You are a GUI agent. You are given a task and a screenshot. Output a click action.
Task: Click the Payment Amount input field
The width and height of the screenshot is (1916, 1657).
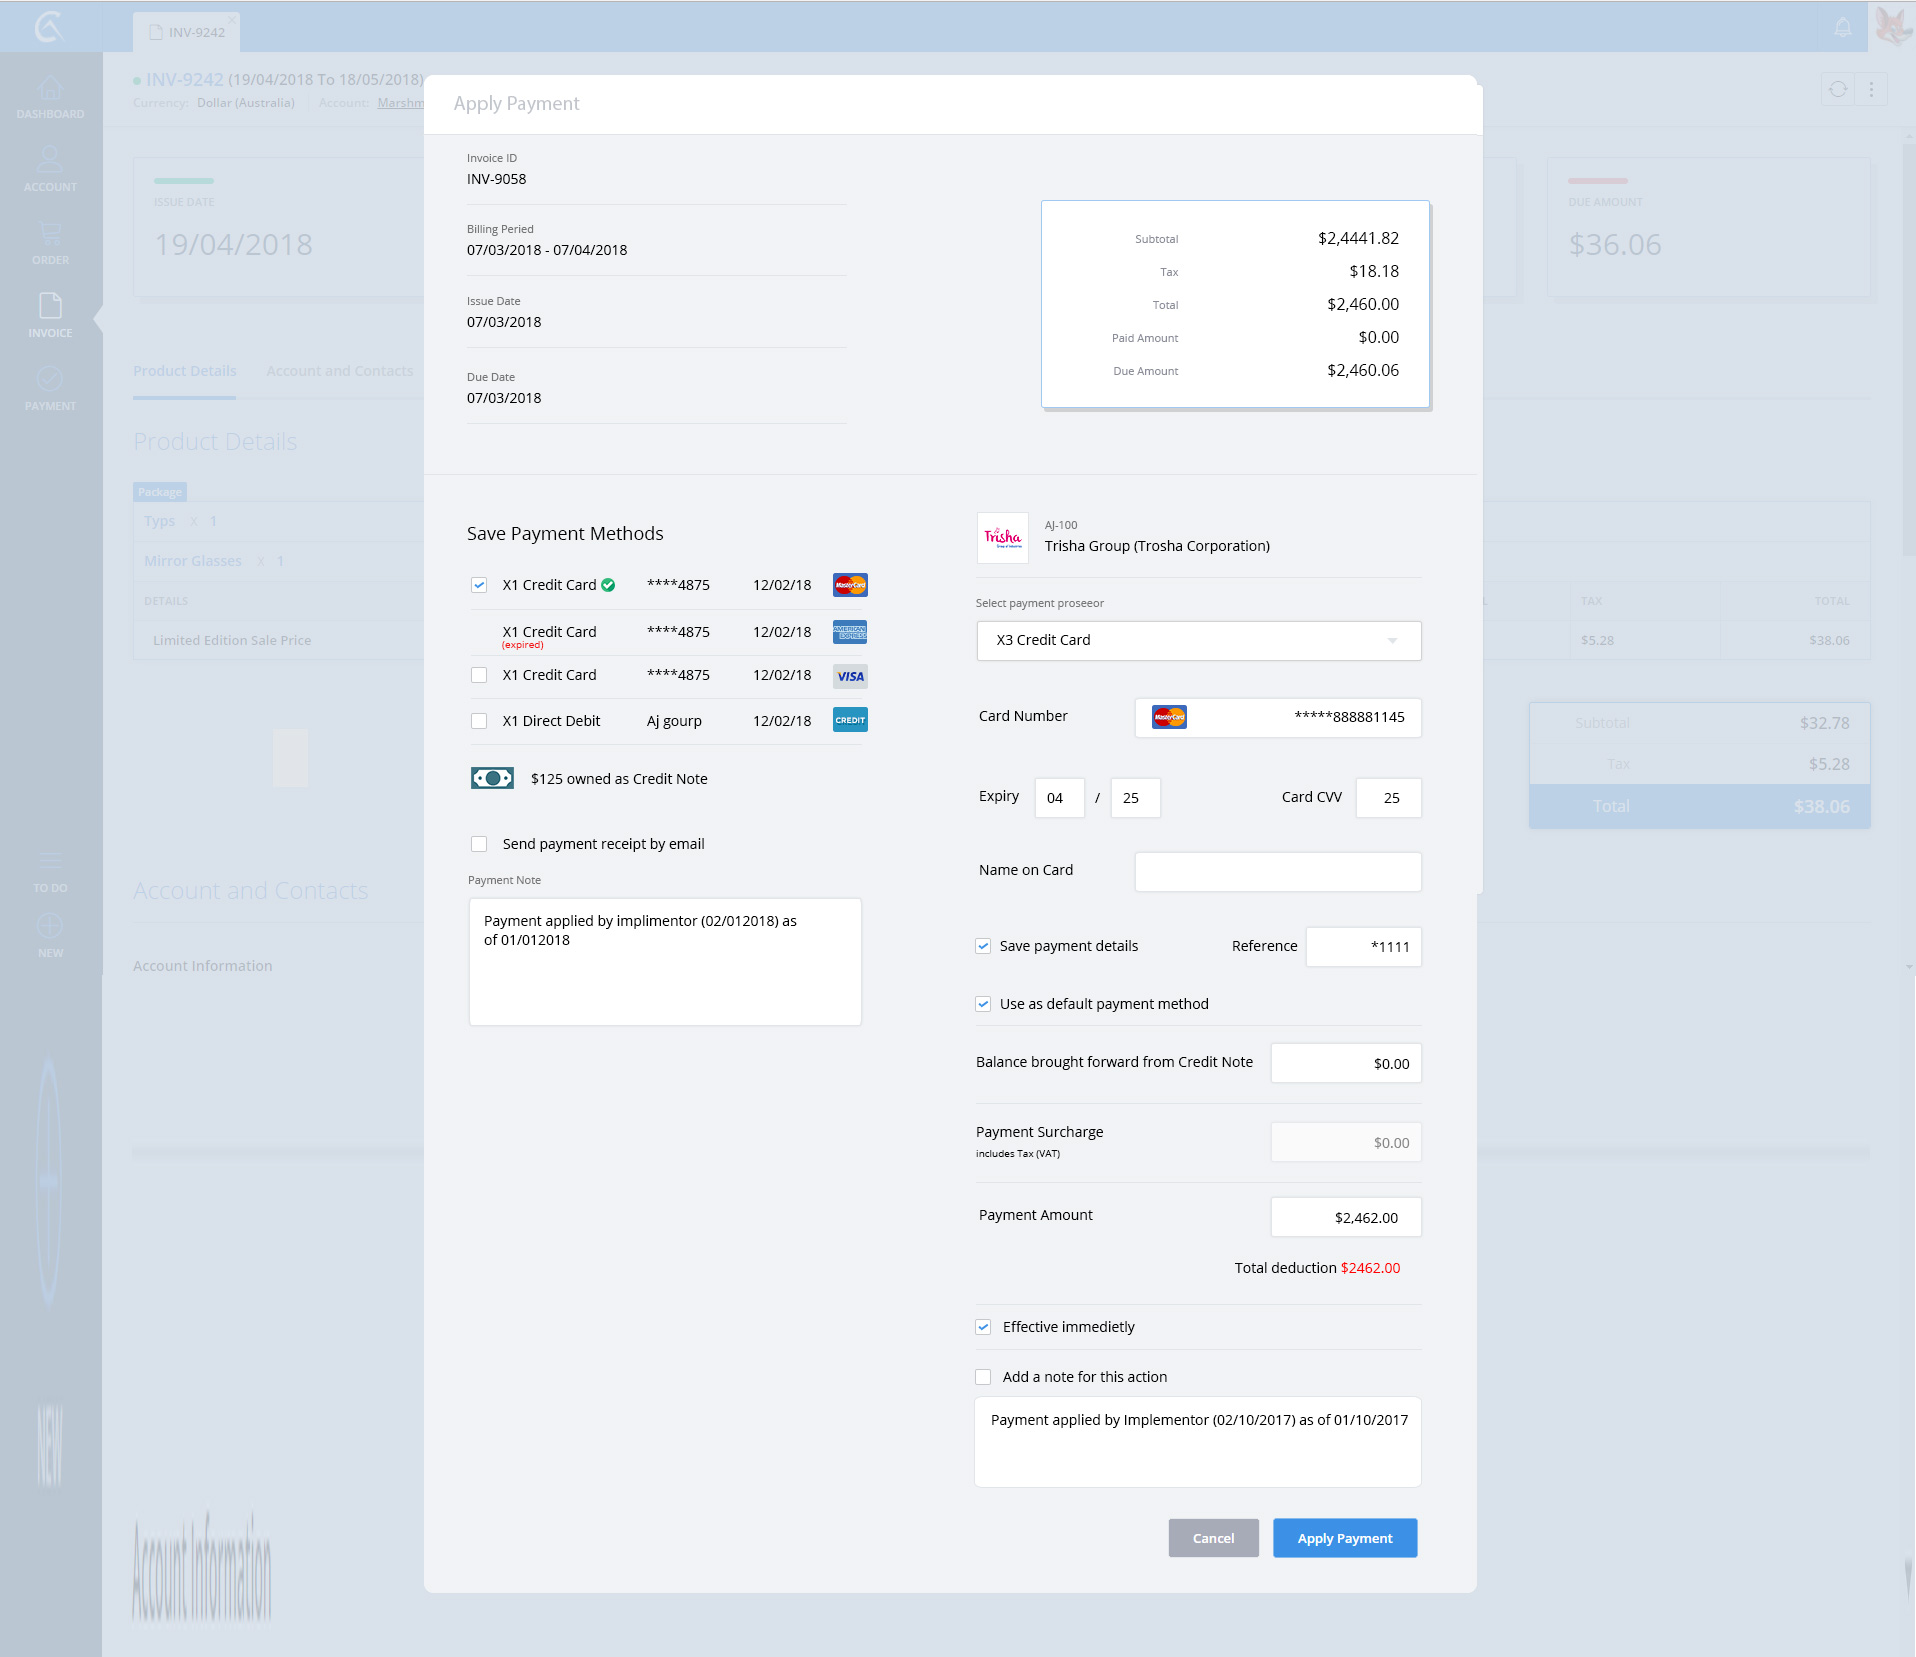click(x=1345, y=1217)
